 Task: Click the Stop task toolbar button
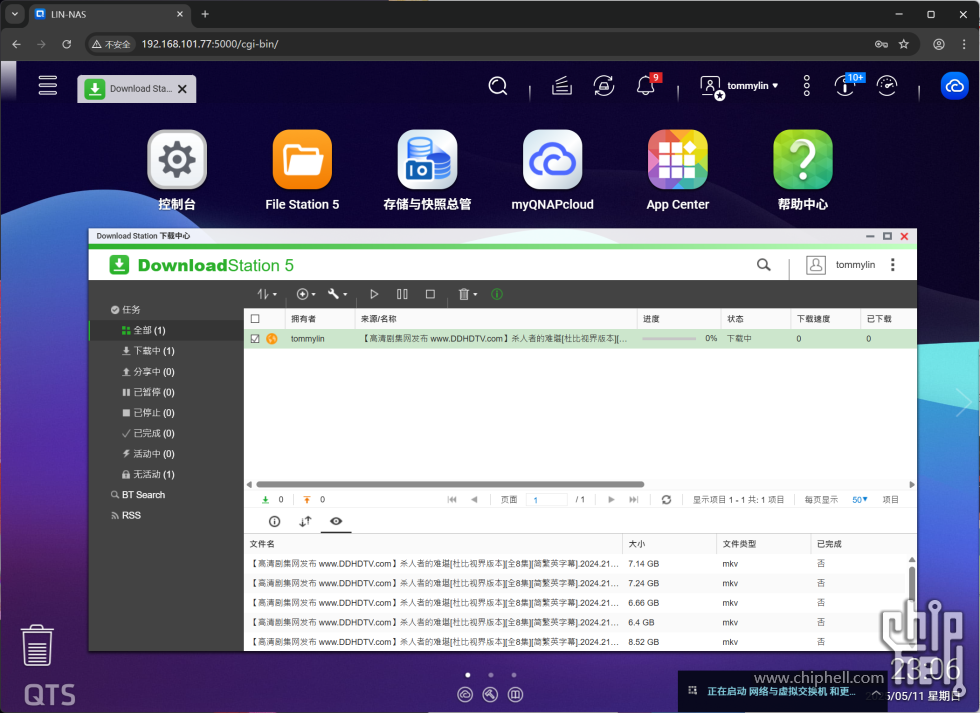(x=430, y=294)
